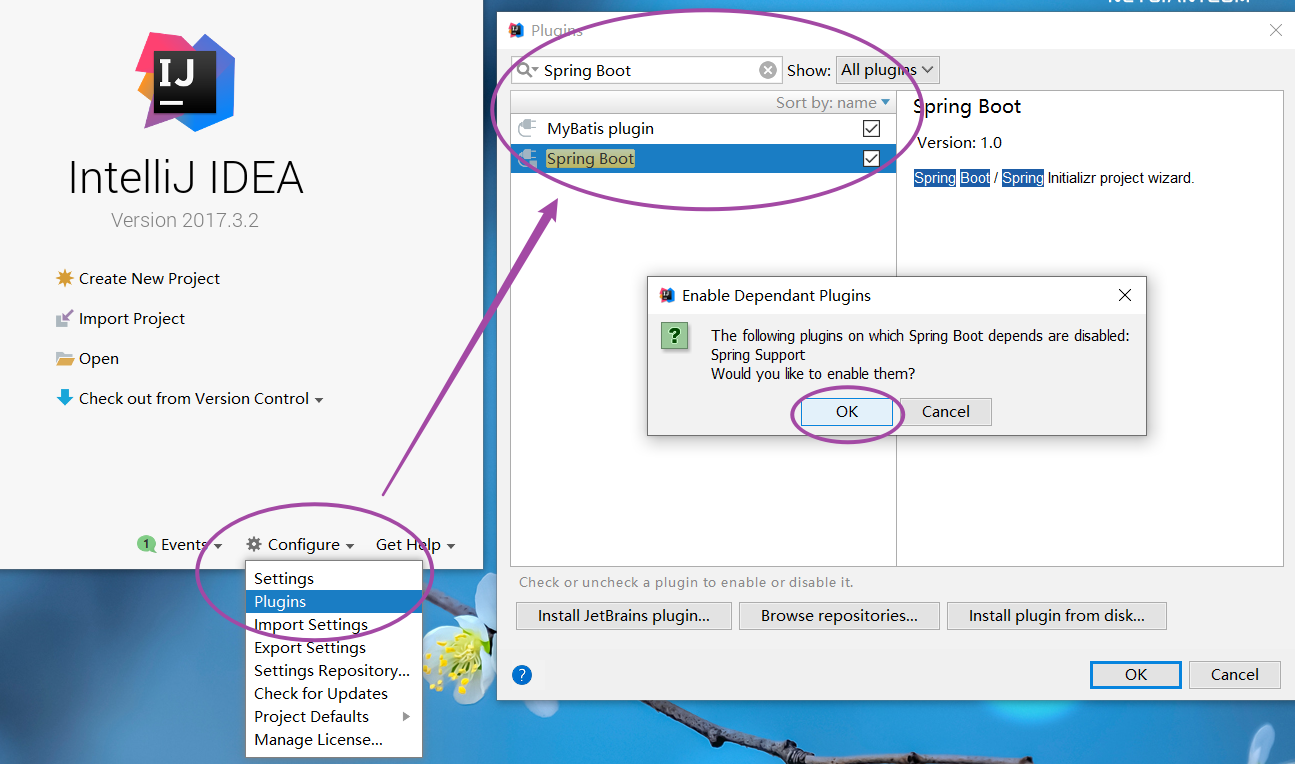The image size is (1295, 764).
Task: Clear the plugin search field with X icon
Action: tap(767, 70)
